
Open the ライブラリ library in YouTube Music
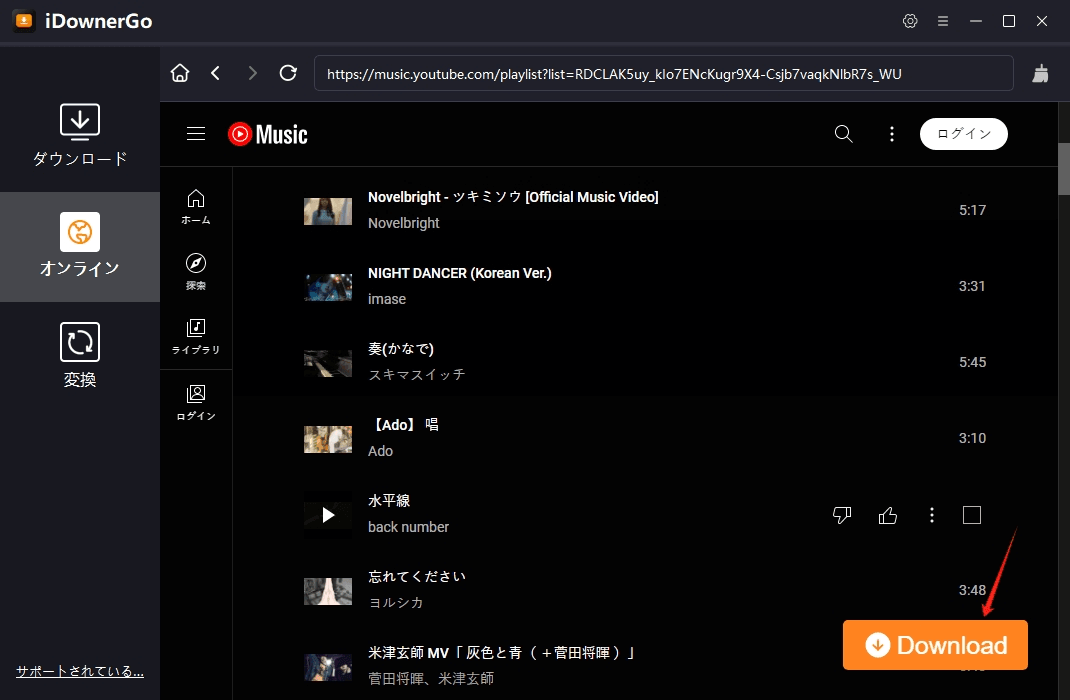pyautogui.click(x=196, y=335)
